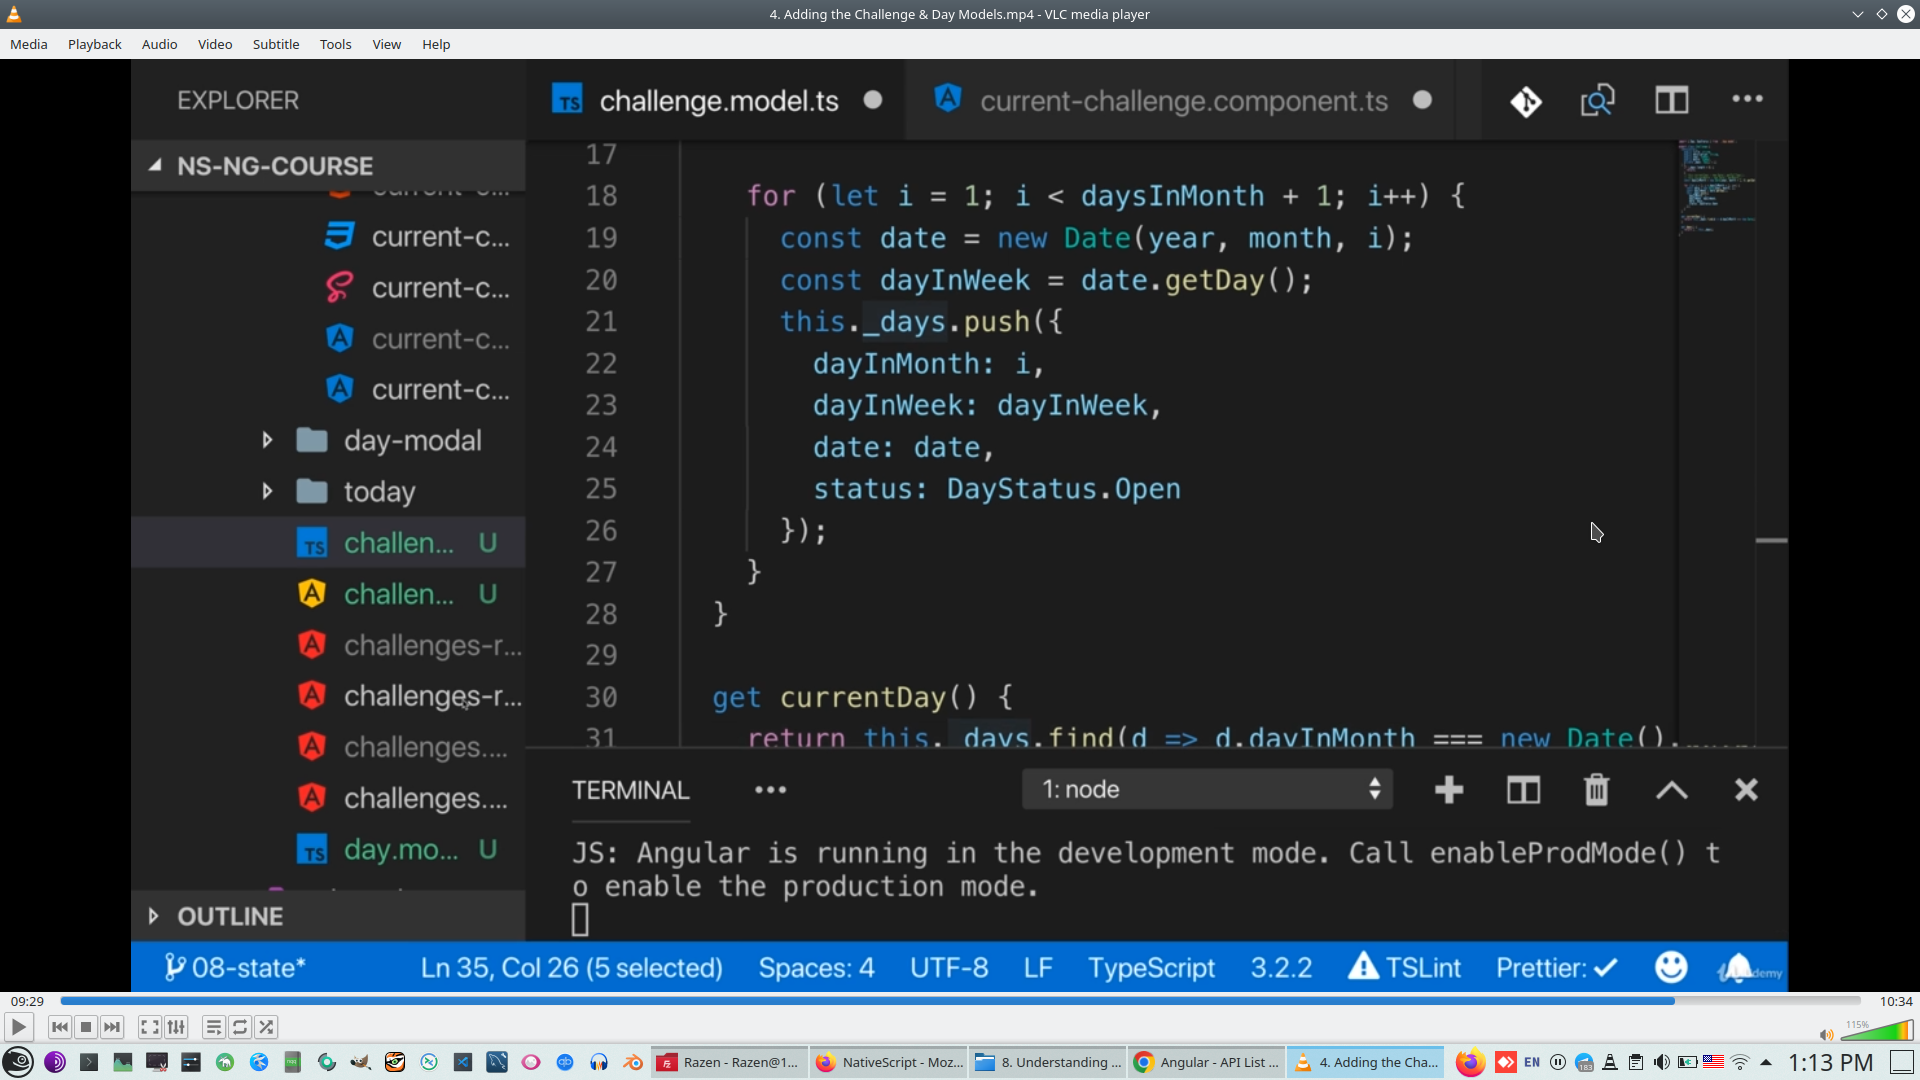Toggle video fullscreen mode

(x=149, y=1027)
